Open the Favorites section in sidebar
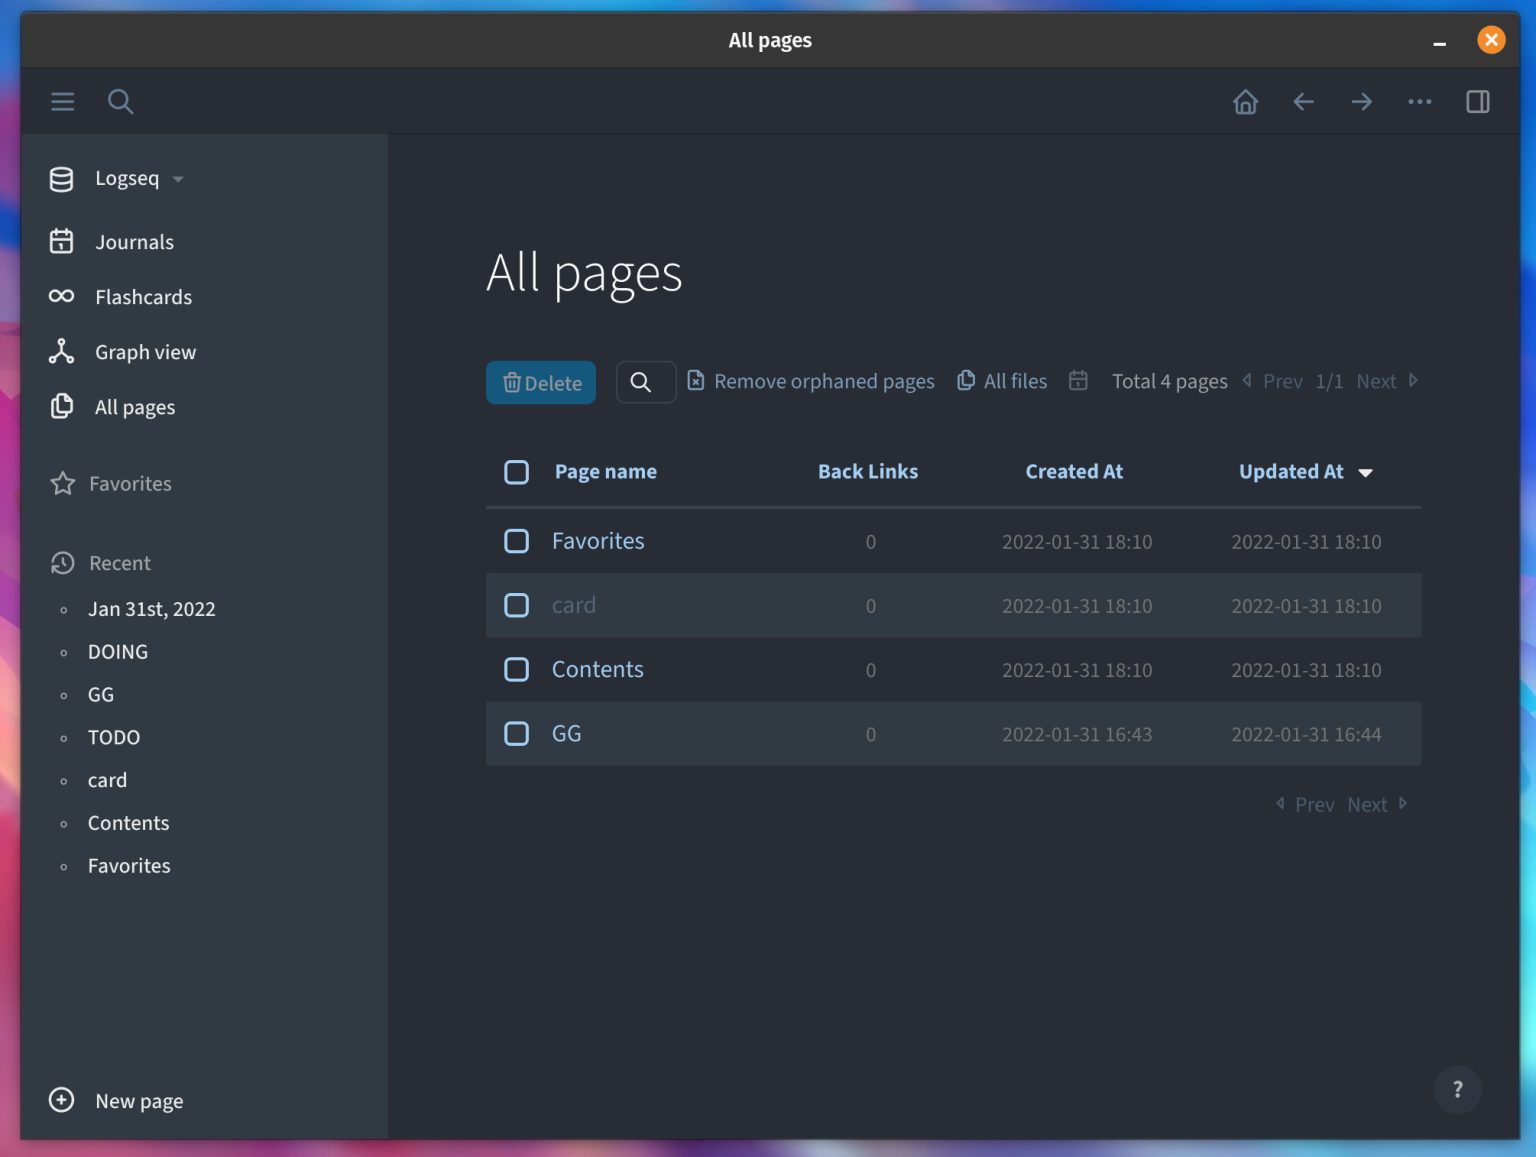 coord(130,483)
